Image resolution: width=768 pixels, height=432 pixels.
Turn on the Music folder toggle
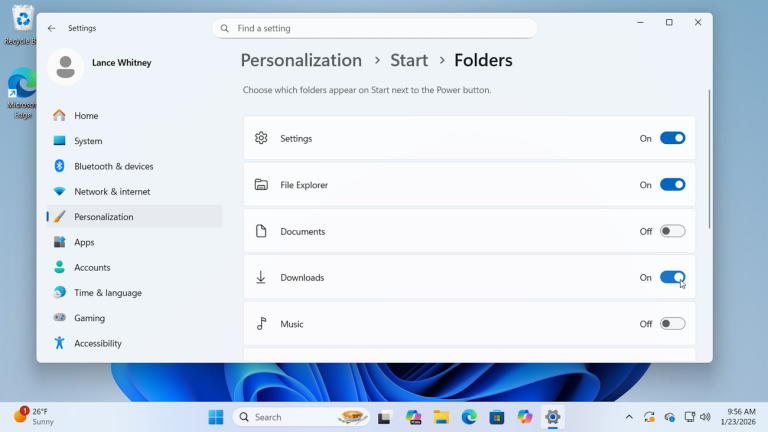[x=672, y=324]
